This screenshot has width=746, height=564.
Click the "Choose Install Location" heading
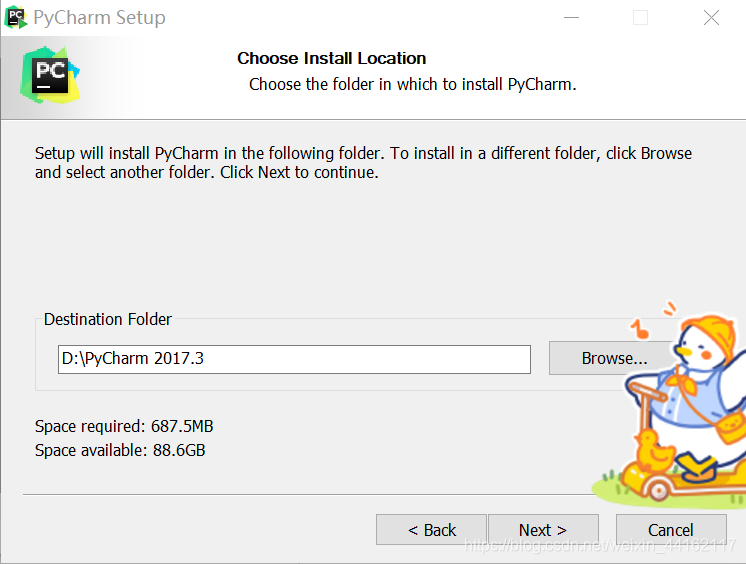tap(332, 58)
